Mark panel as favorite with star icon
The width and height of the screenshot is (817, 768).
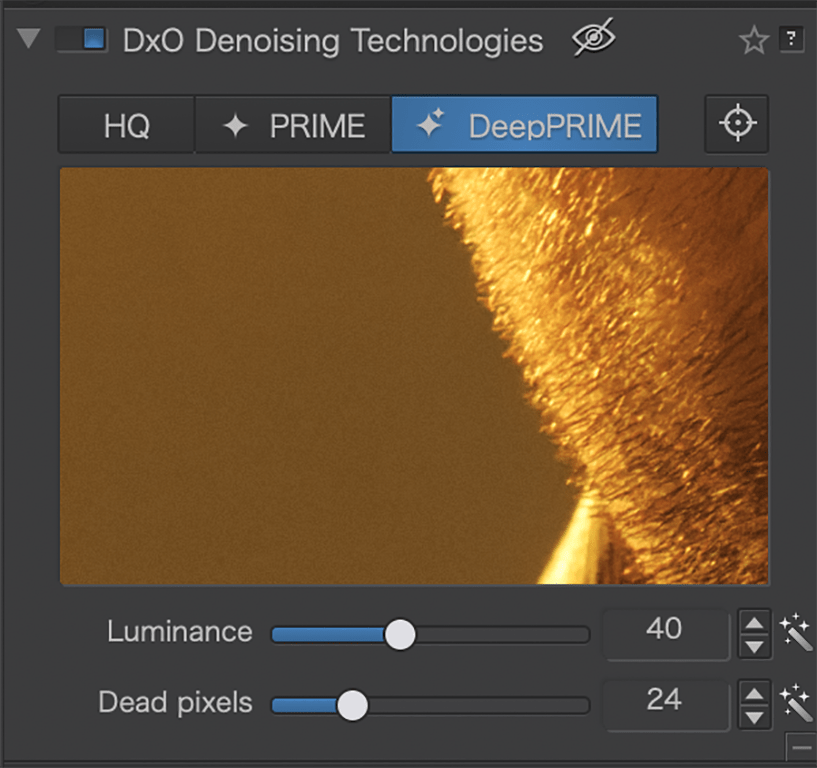[753, 40]
